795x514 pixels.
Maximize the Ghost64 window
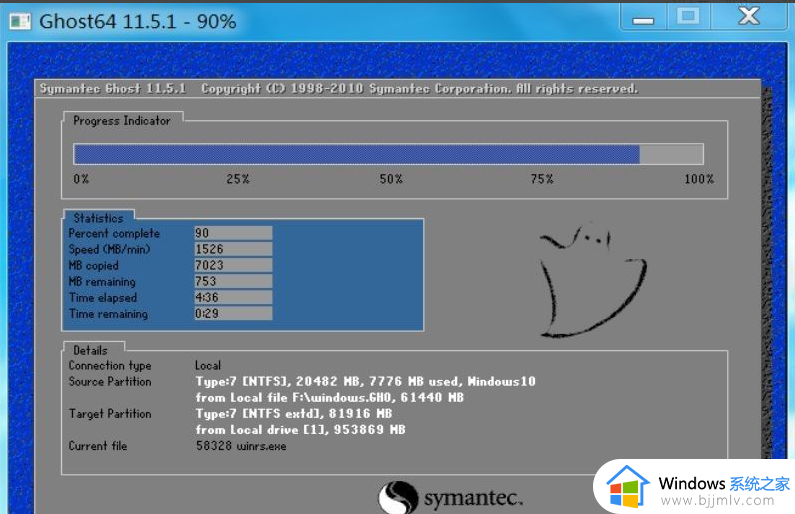[688, 16]
